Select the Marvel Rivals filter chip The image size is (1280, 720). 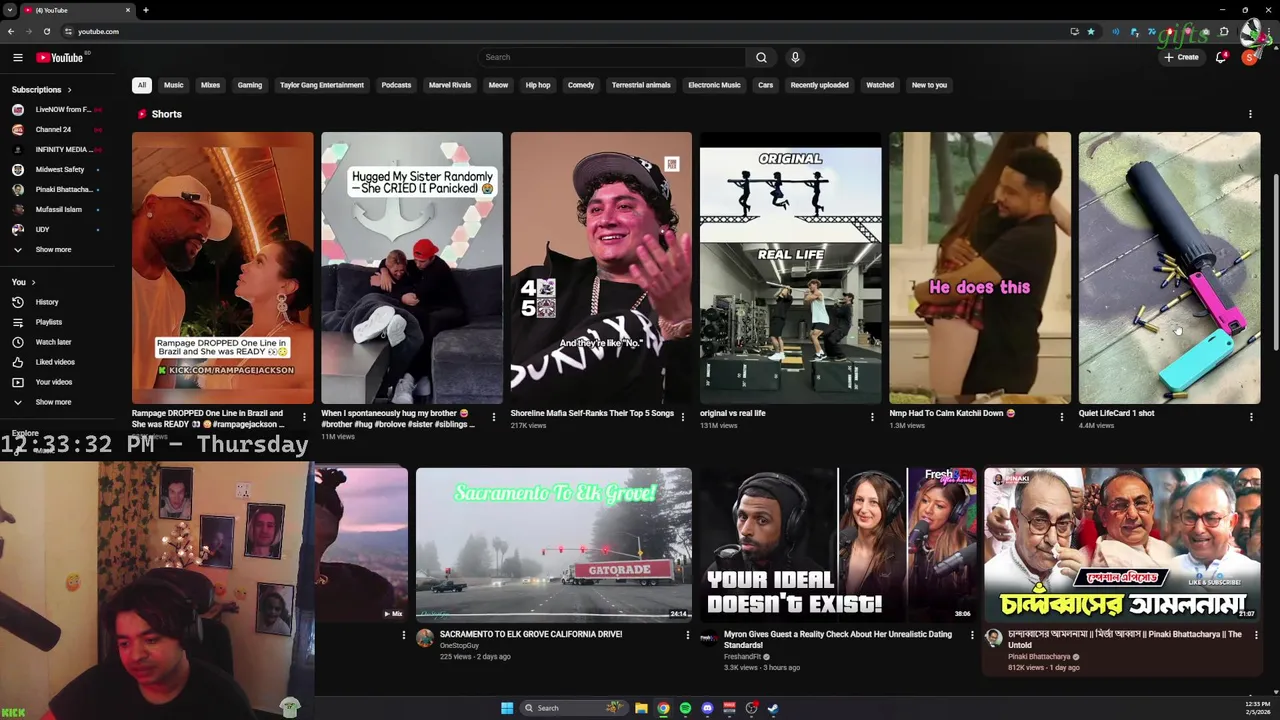click(x=450, y=85)
